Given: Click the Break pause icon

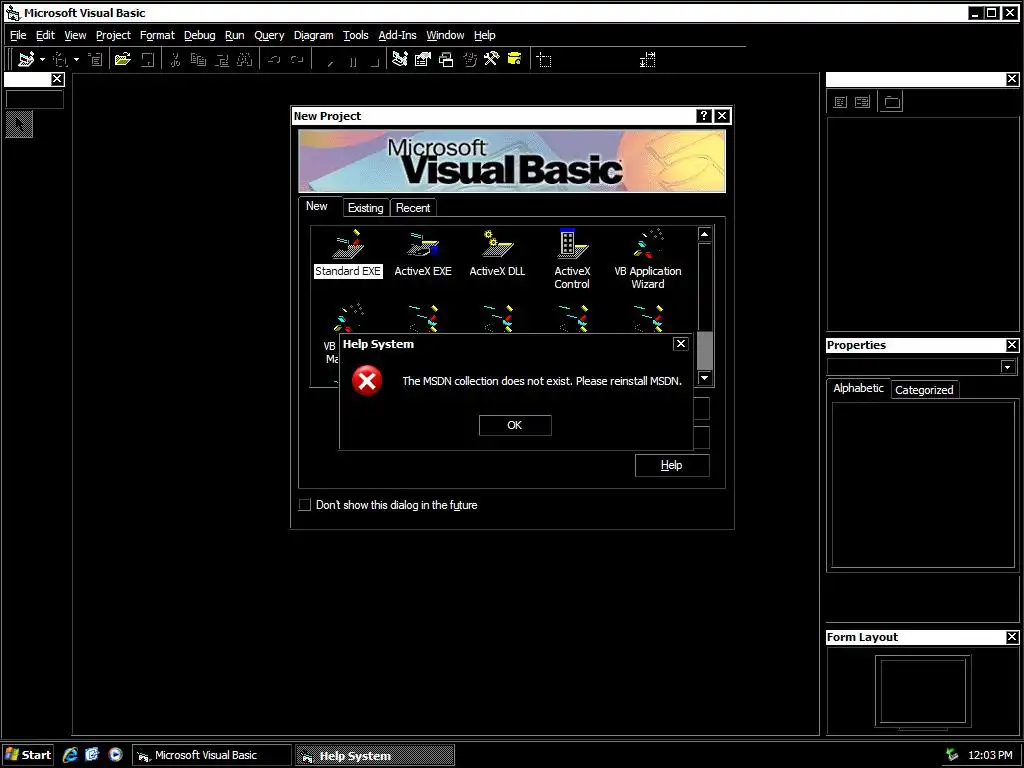Looking at the screenshot, I should pyautogui.click(x=353, y=61).
